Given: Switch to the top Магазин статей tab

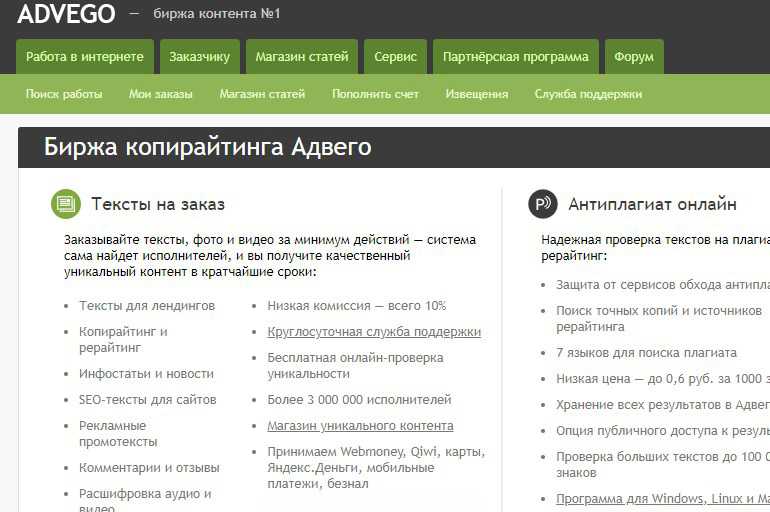Looking at the screenshot, I should pyautogui.click(x=302, y=56).
